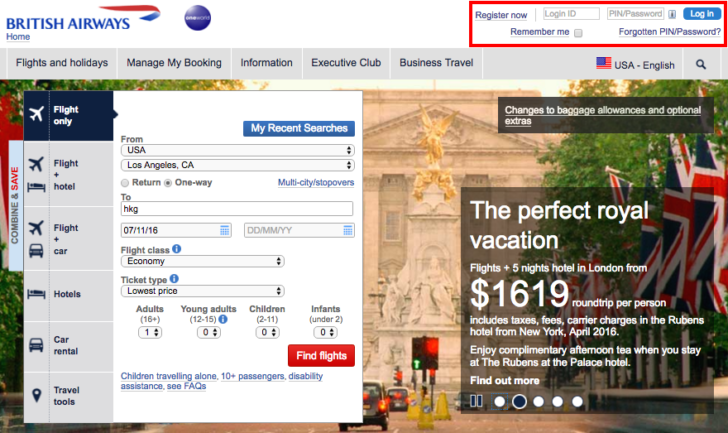Screen dimensions: 728x433
Task: Select the One-way radio button
Action: click(x=168, y=183)
